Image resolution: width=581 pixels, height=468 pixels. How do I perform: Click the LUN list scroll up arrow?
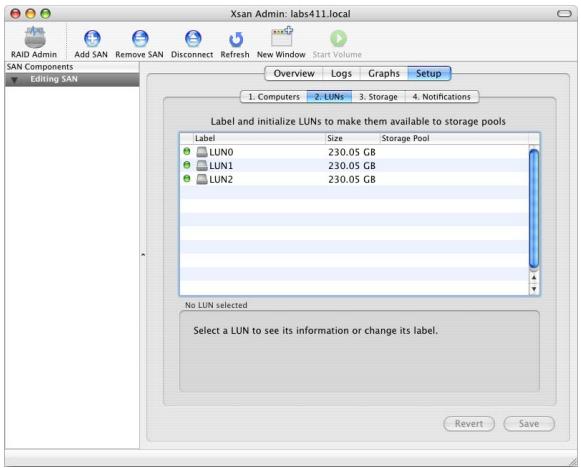[x=534, y=277]
